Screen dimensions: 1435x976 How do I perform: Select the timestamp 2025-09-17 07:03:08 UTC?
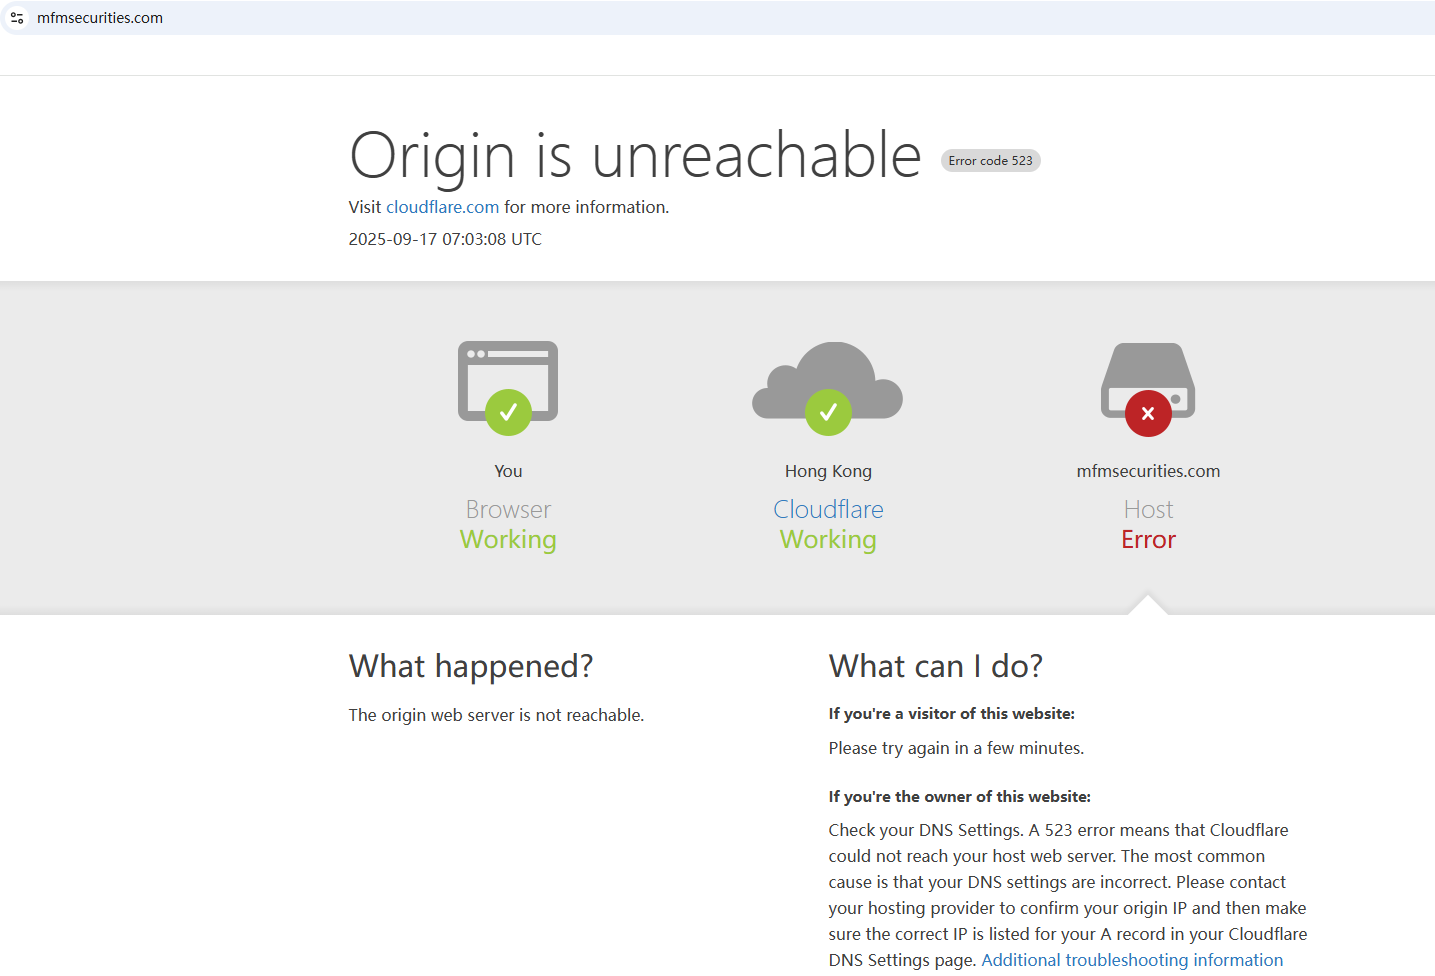tap(445, 239)
